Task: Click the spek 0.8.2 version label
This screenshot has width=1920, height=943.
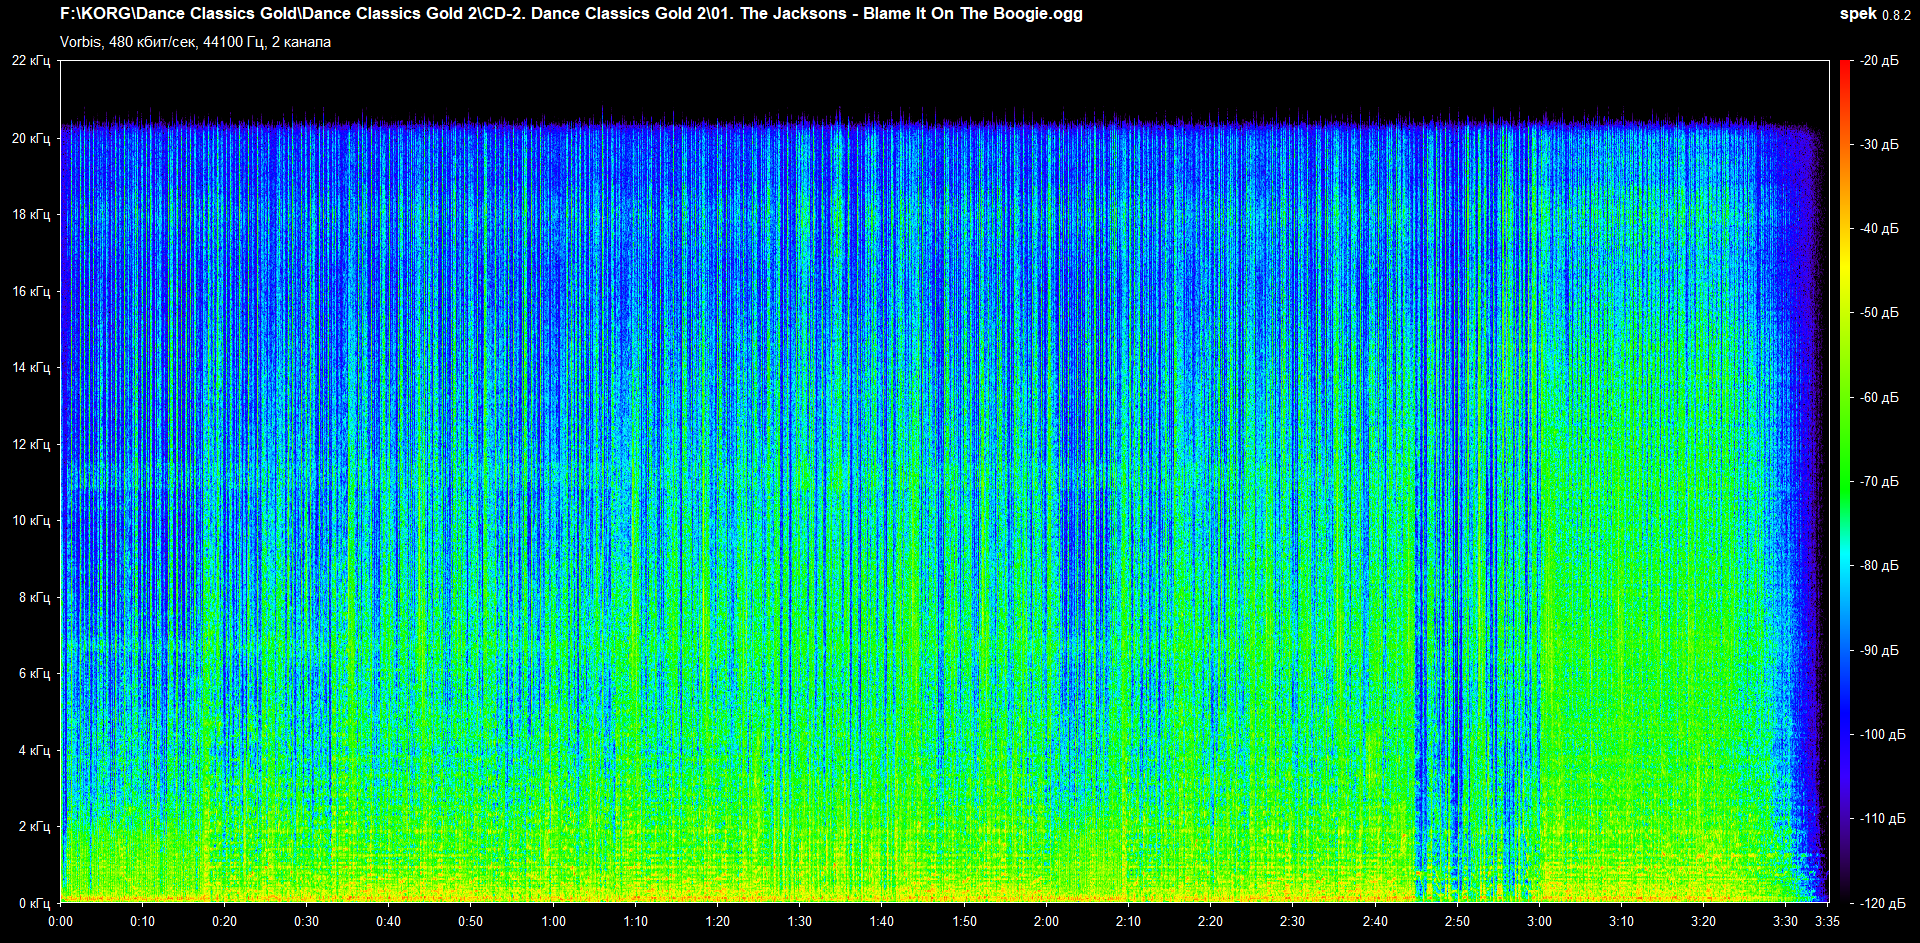Action: 1874,14
